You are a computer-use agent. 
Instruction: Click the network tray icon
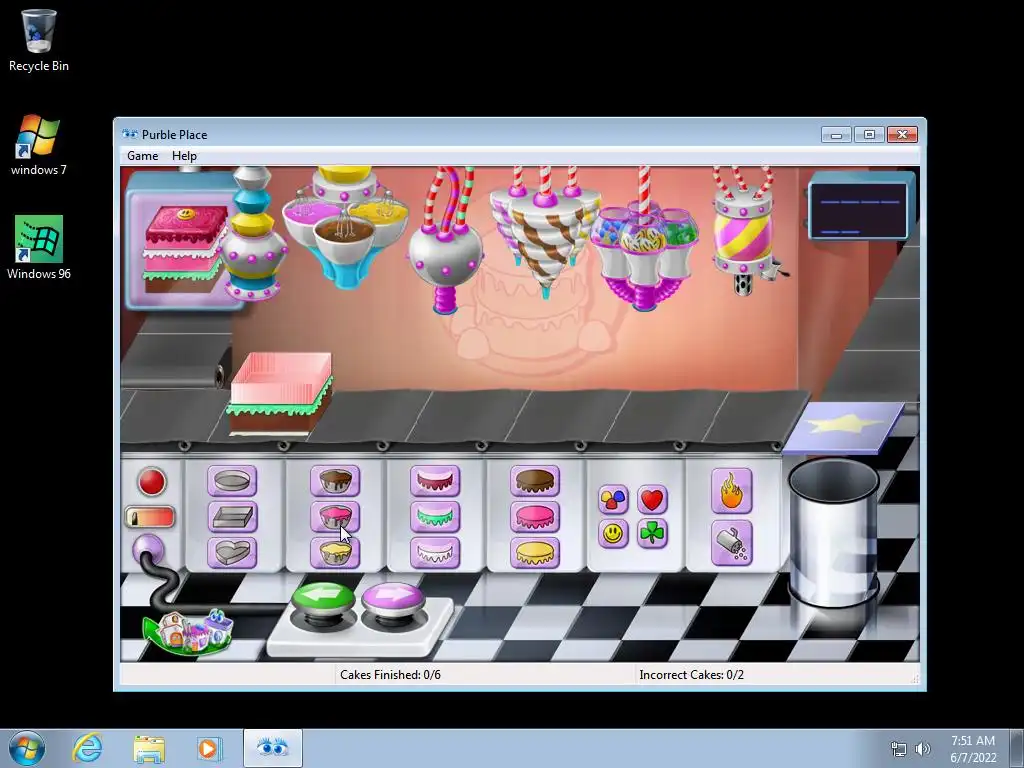pos(899,749)
